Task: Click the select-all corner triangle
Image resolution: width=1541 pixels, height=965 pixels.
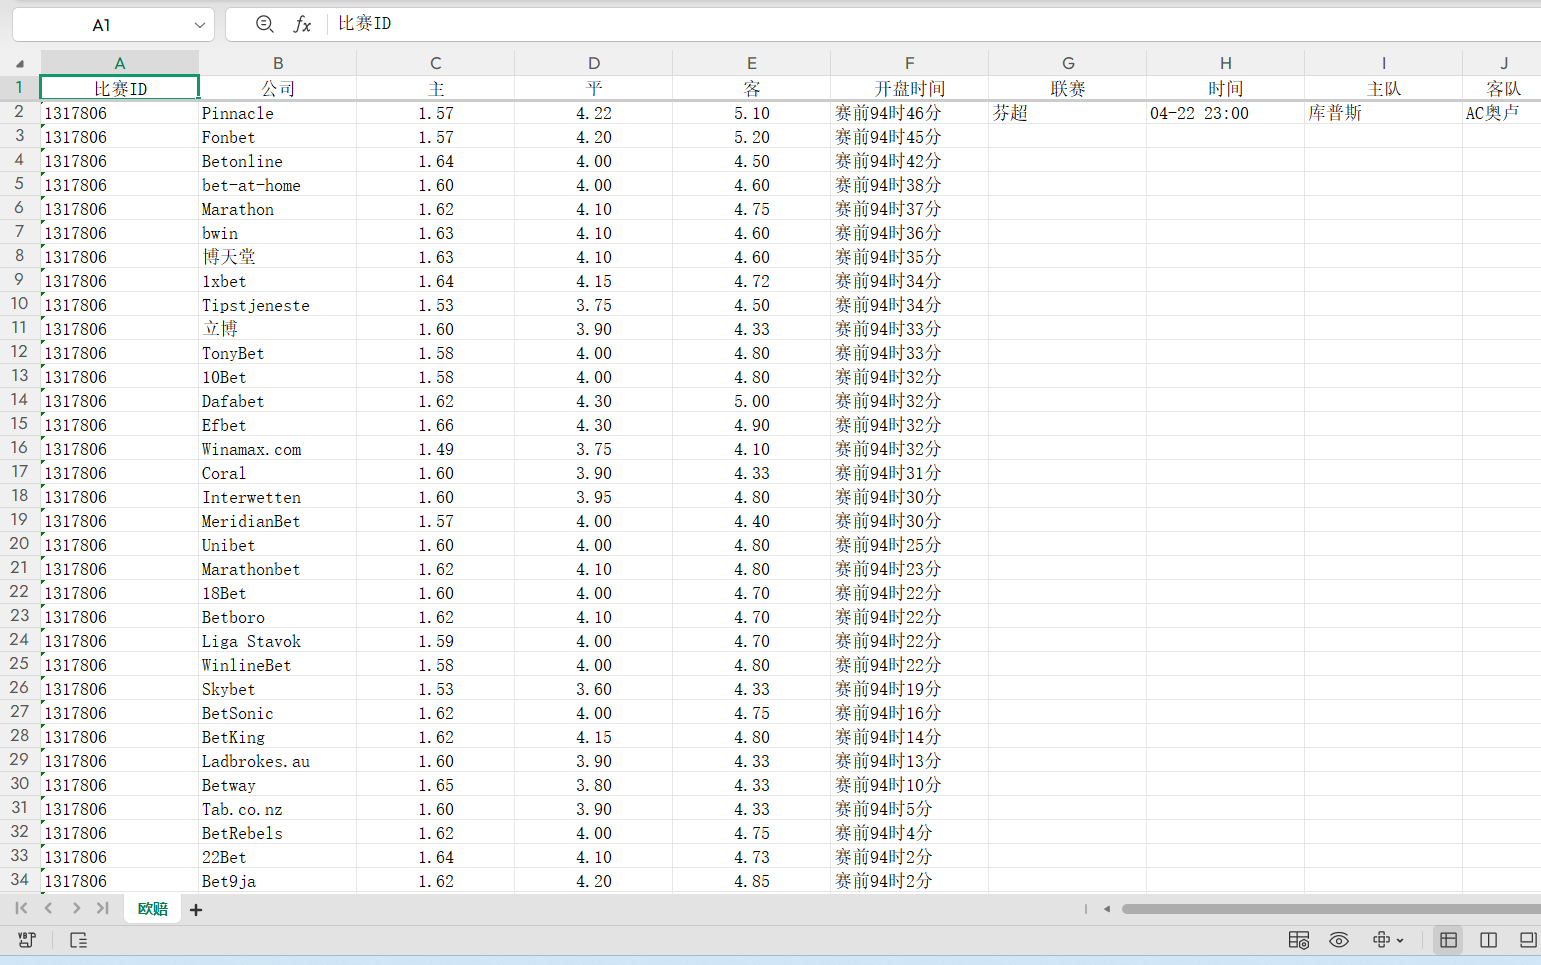Action: 20,63
